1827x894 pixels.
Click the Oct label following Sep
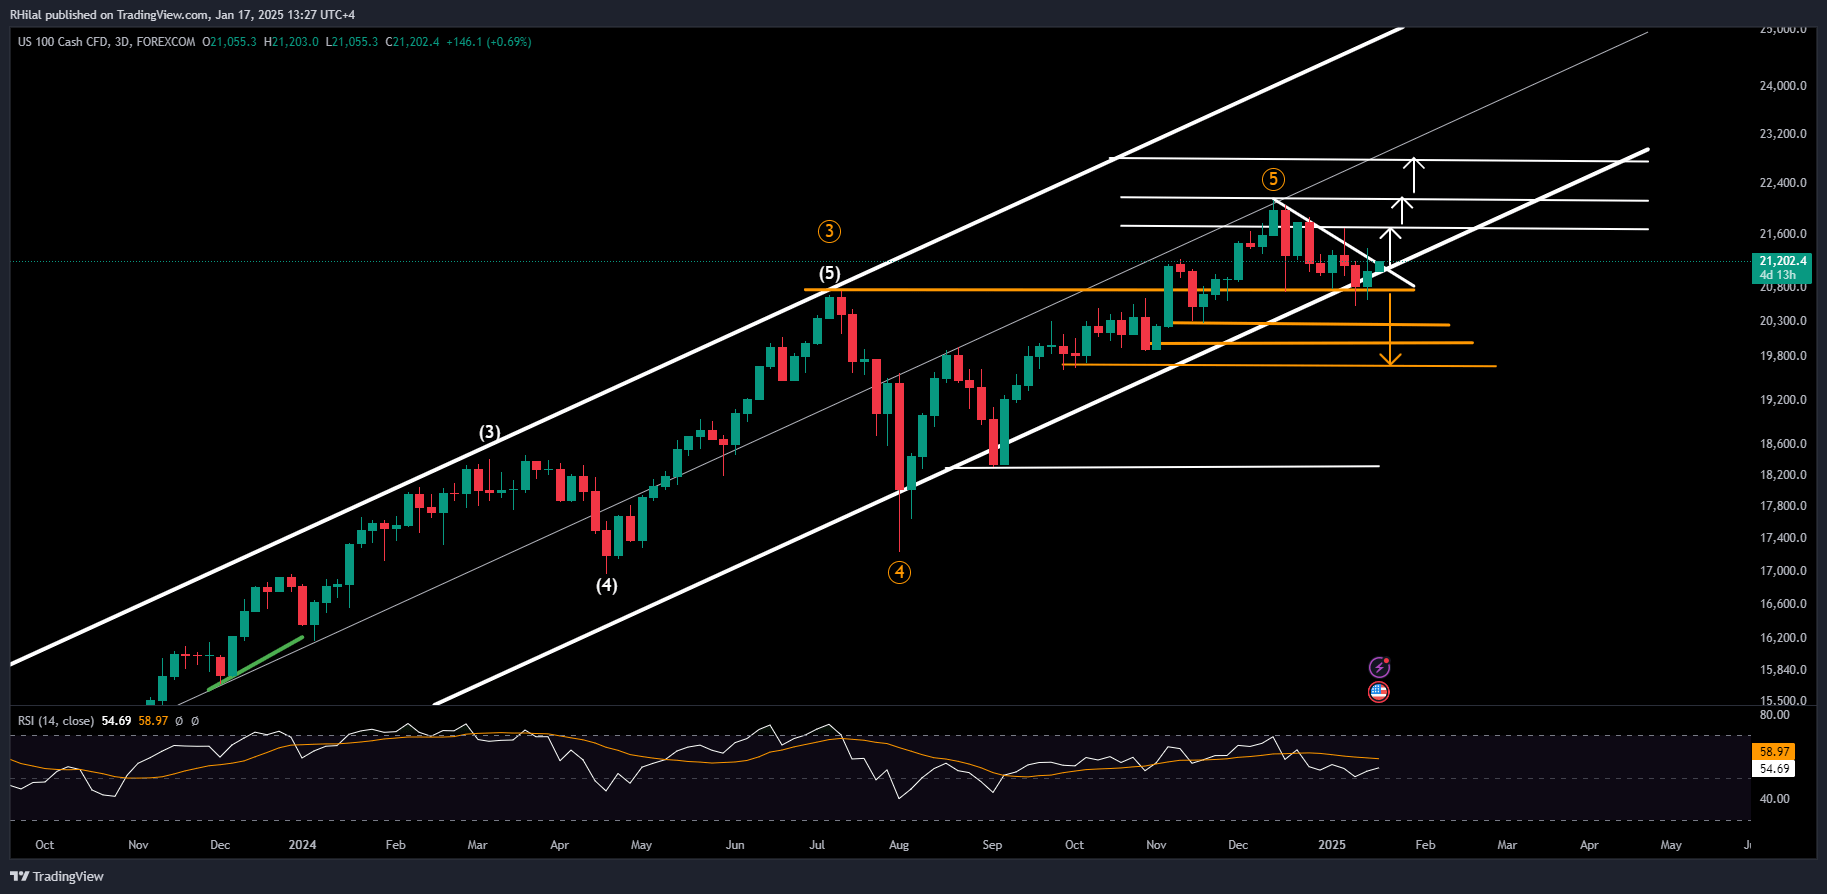(x=1074, y=845)
